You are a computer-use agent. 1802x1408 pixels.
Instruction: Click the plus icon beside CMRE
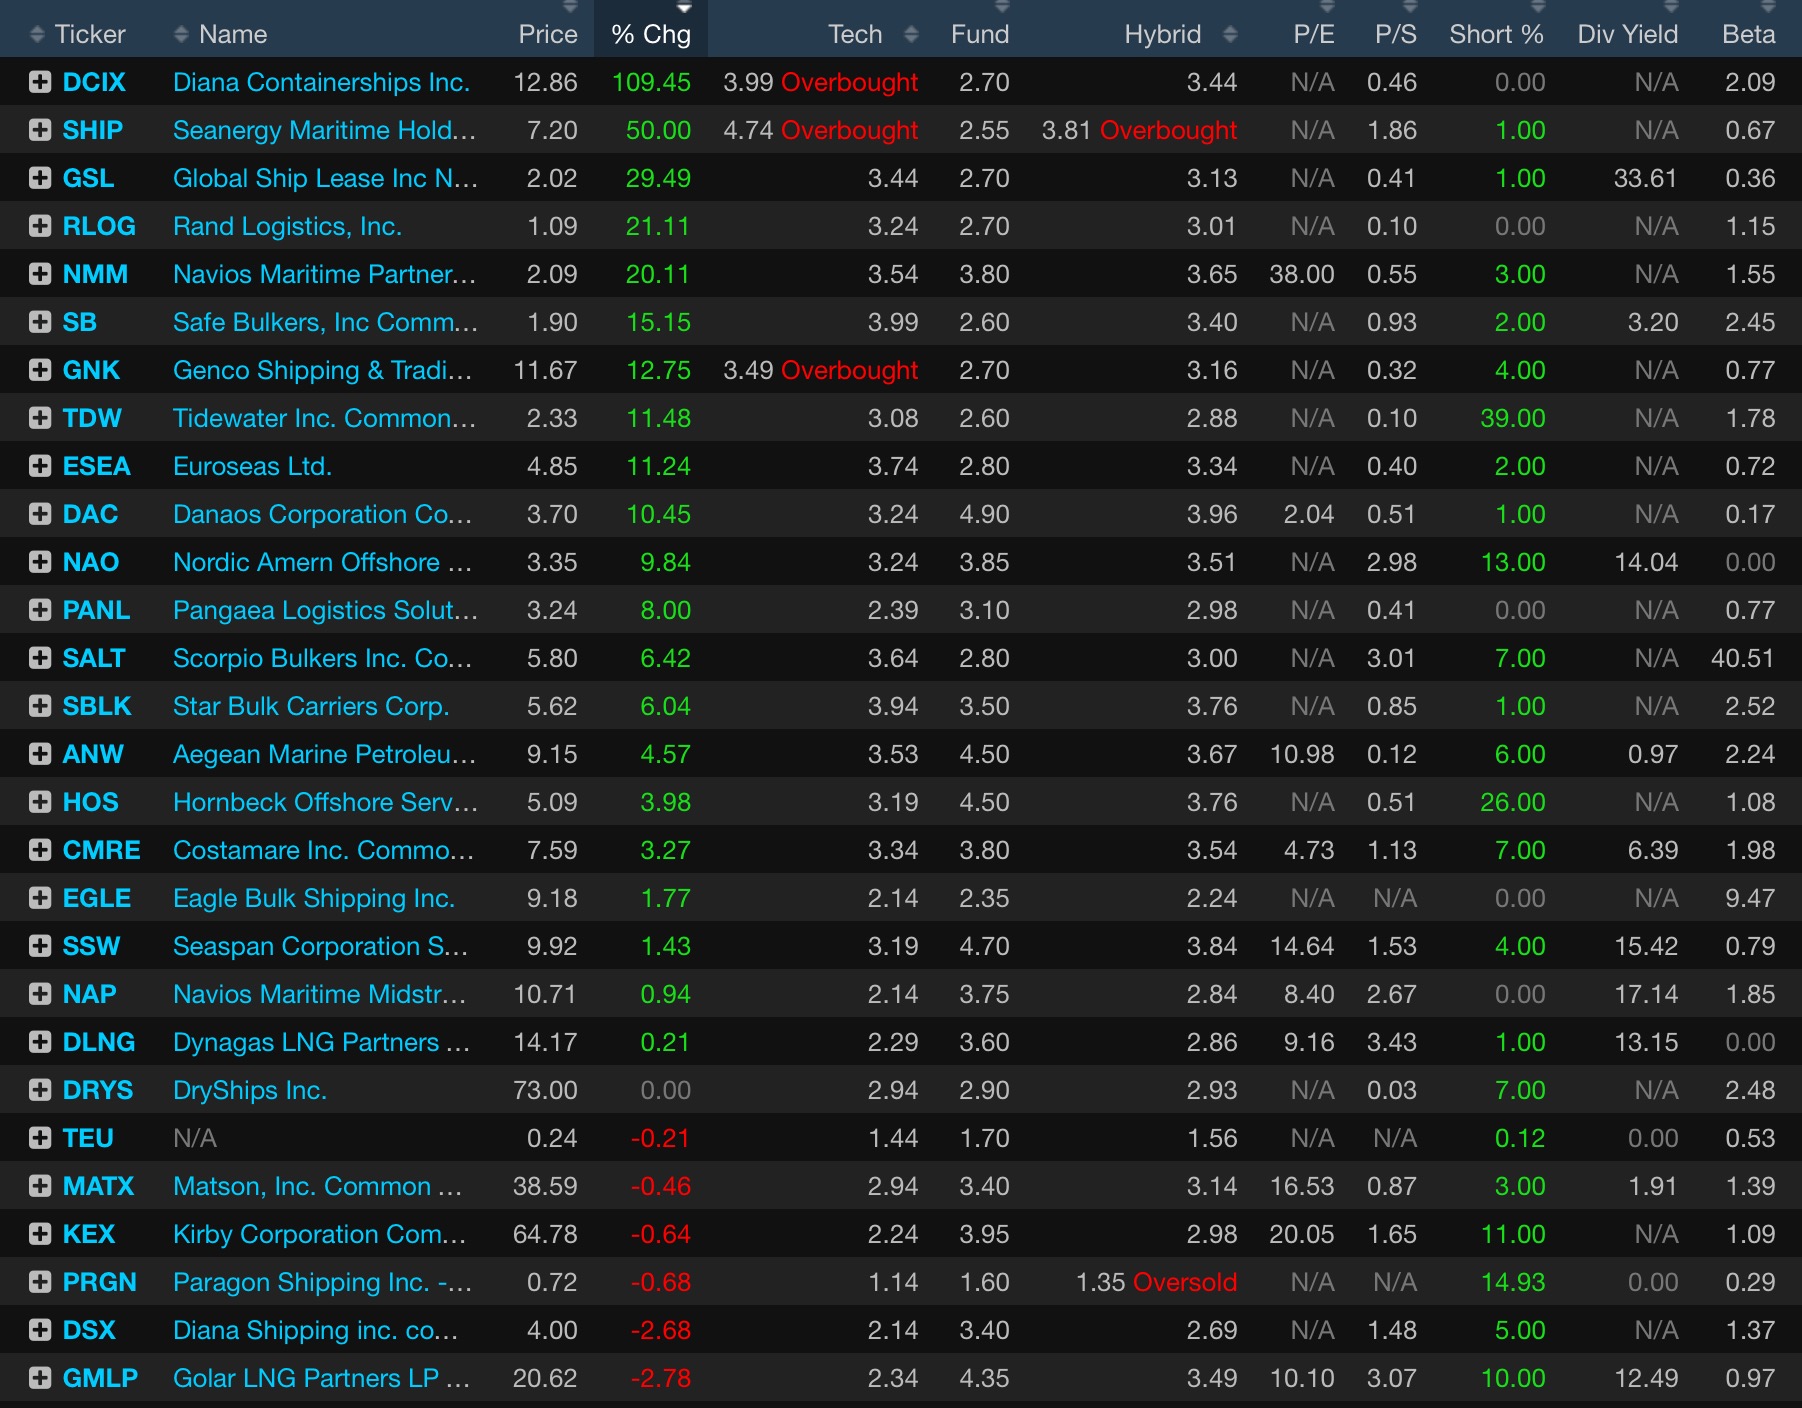coord(40,850)
